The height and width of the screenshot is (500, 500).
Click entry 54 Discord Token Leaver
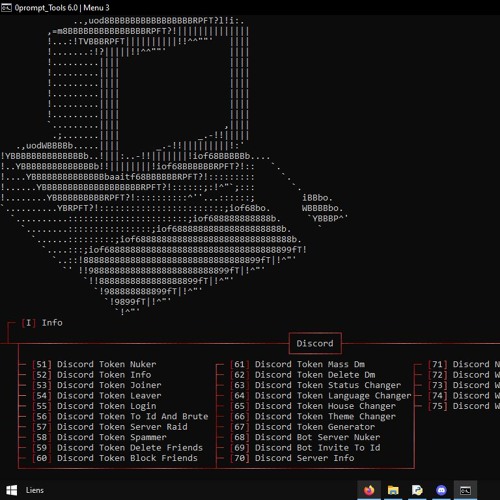pos(97,396)
